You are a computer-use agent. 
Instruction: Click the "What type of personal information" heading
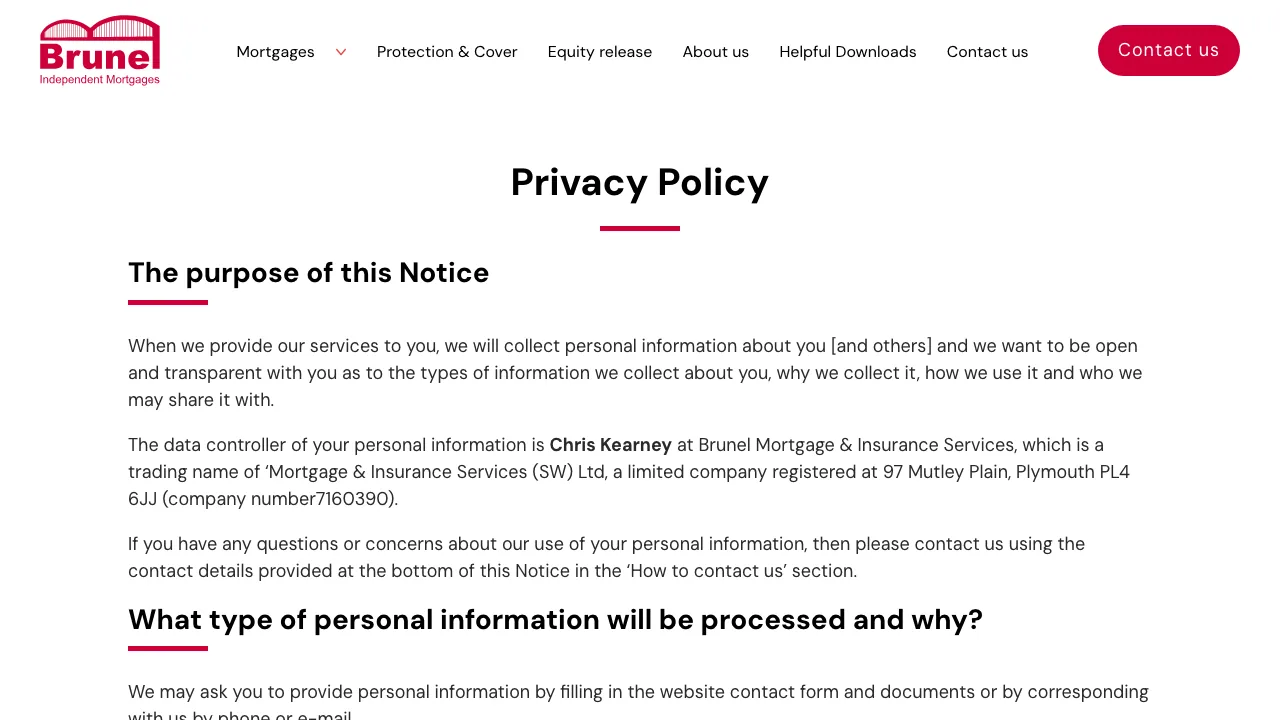tap(555, 620)
